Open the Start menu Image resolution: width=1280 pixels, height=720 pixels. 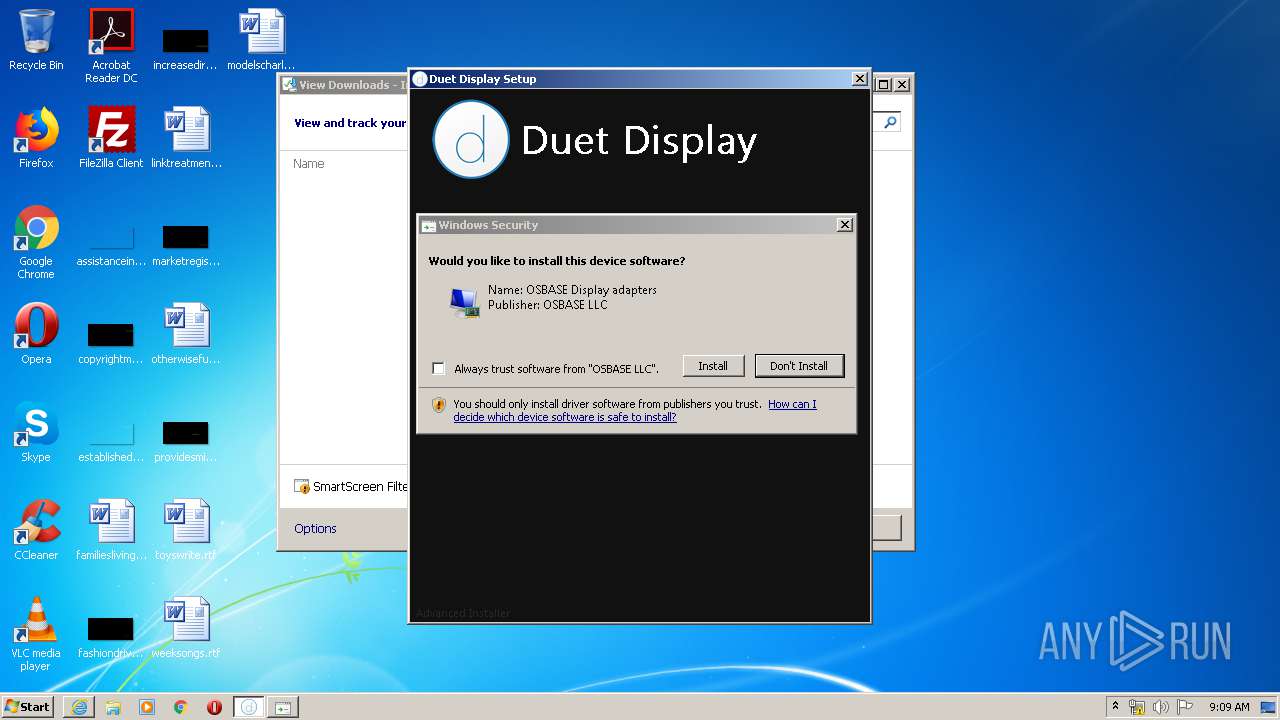tap(27, 707)
